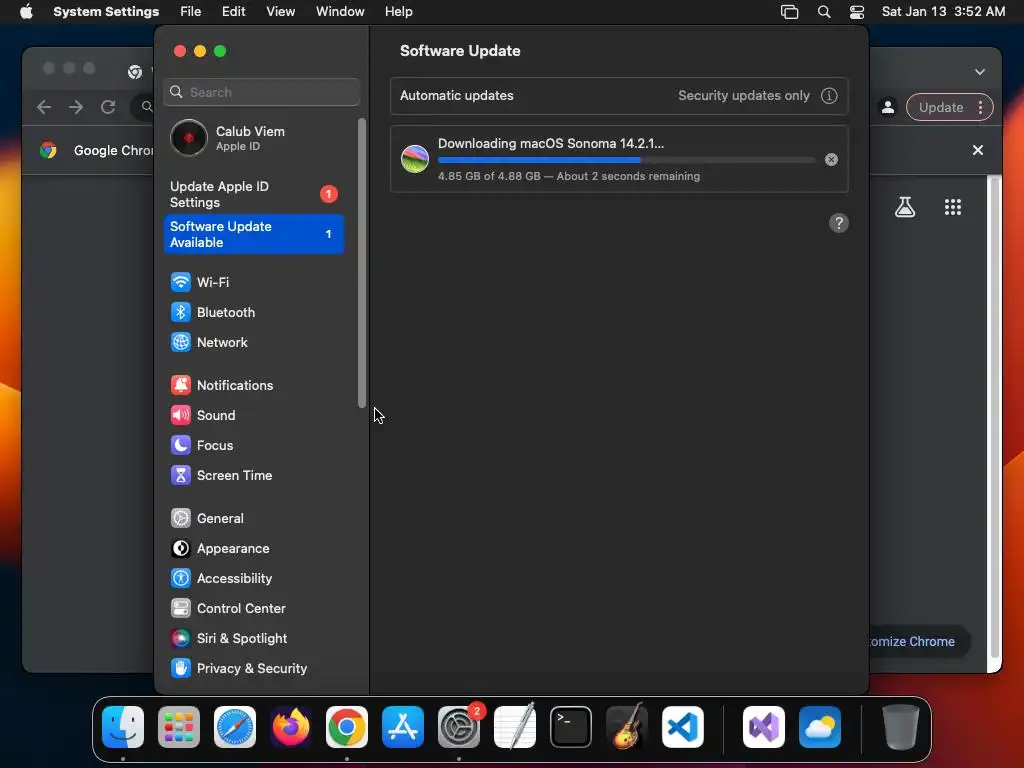
Task: Launch GarageBand from the Dock
Action: pyautogui.click(x=627, y=727)
